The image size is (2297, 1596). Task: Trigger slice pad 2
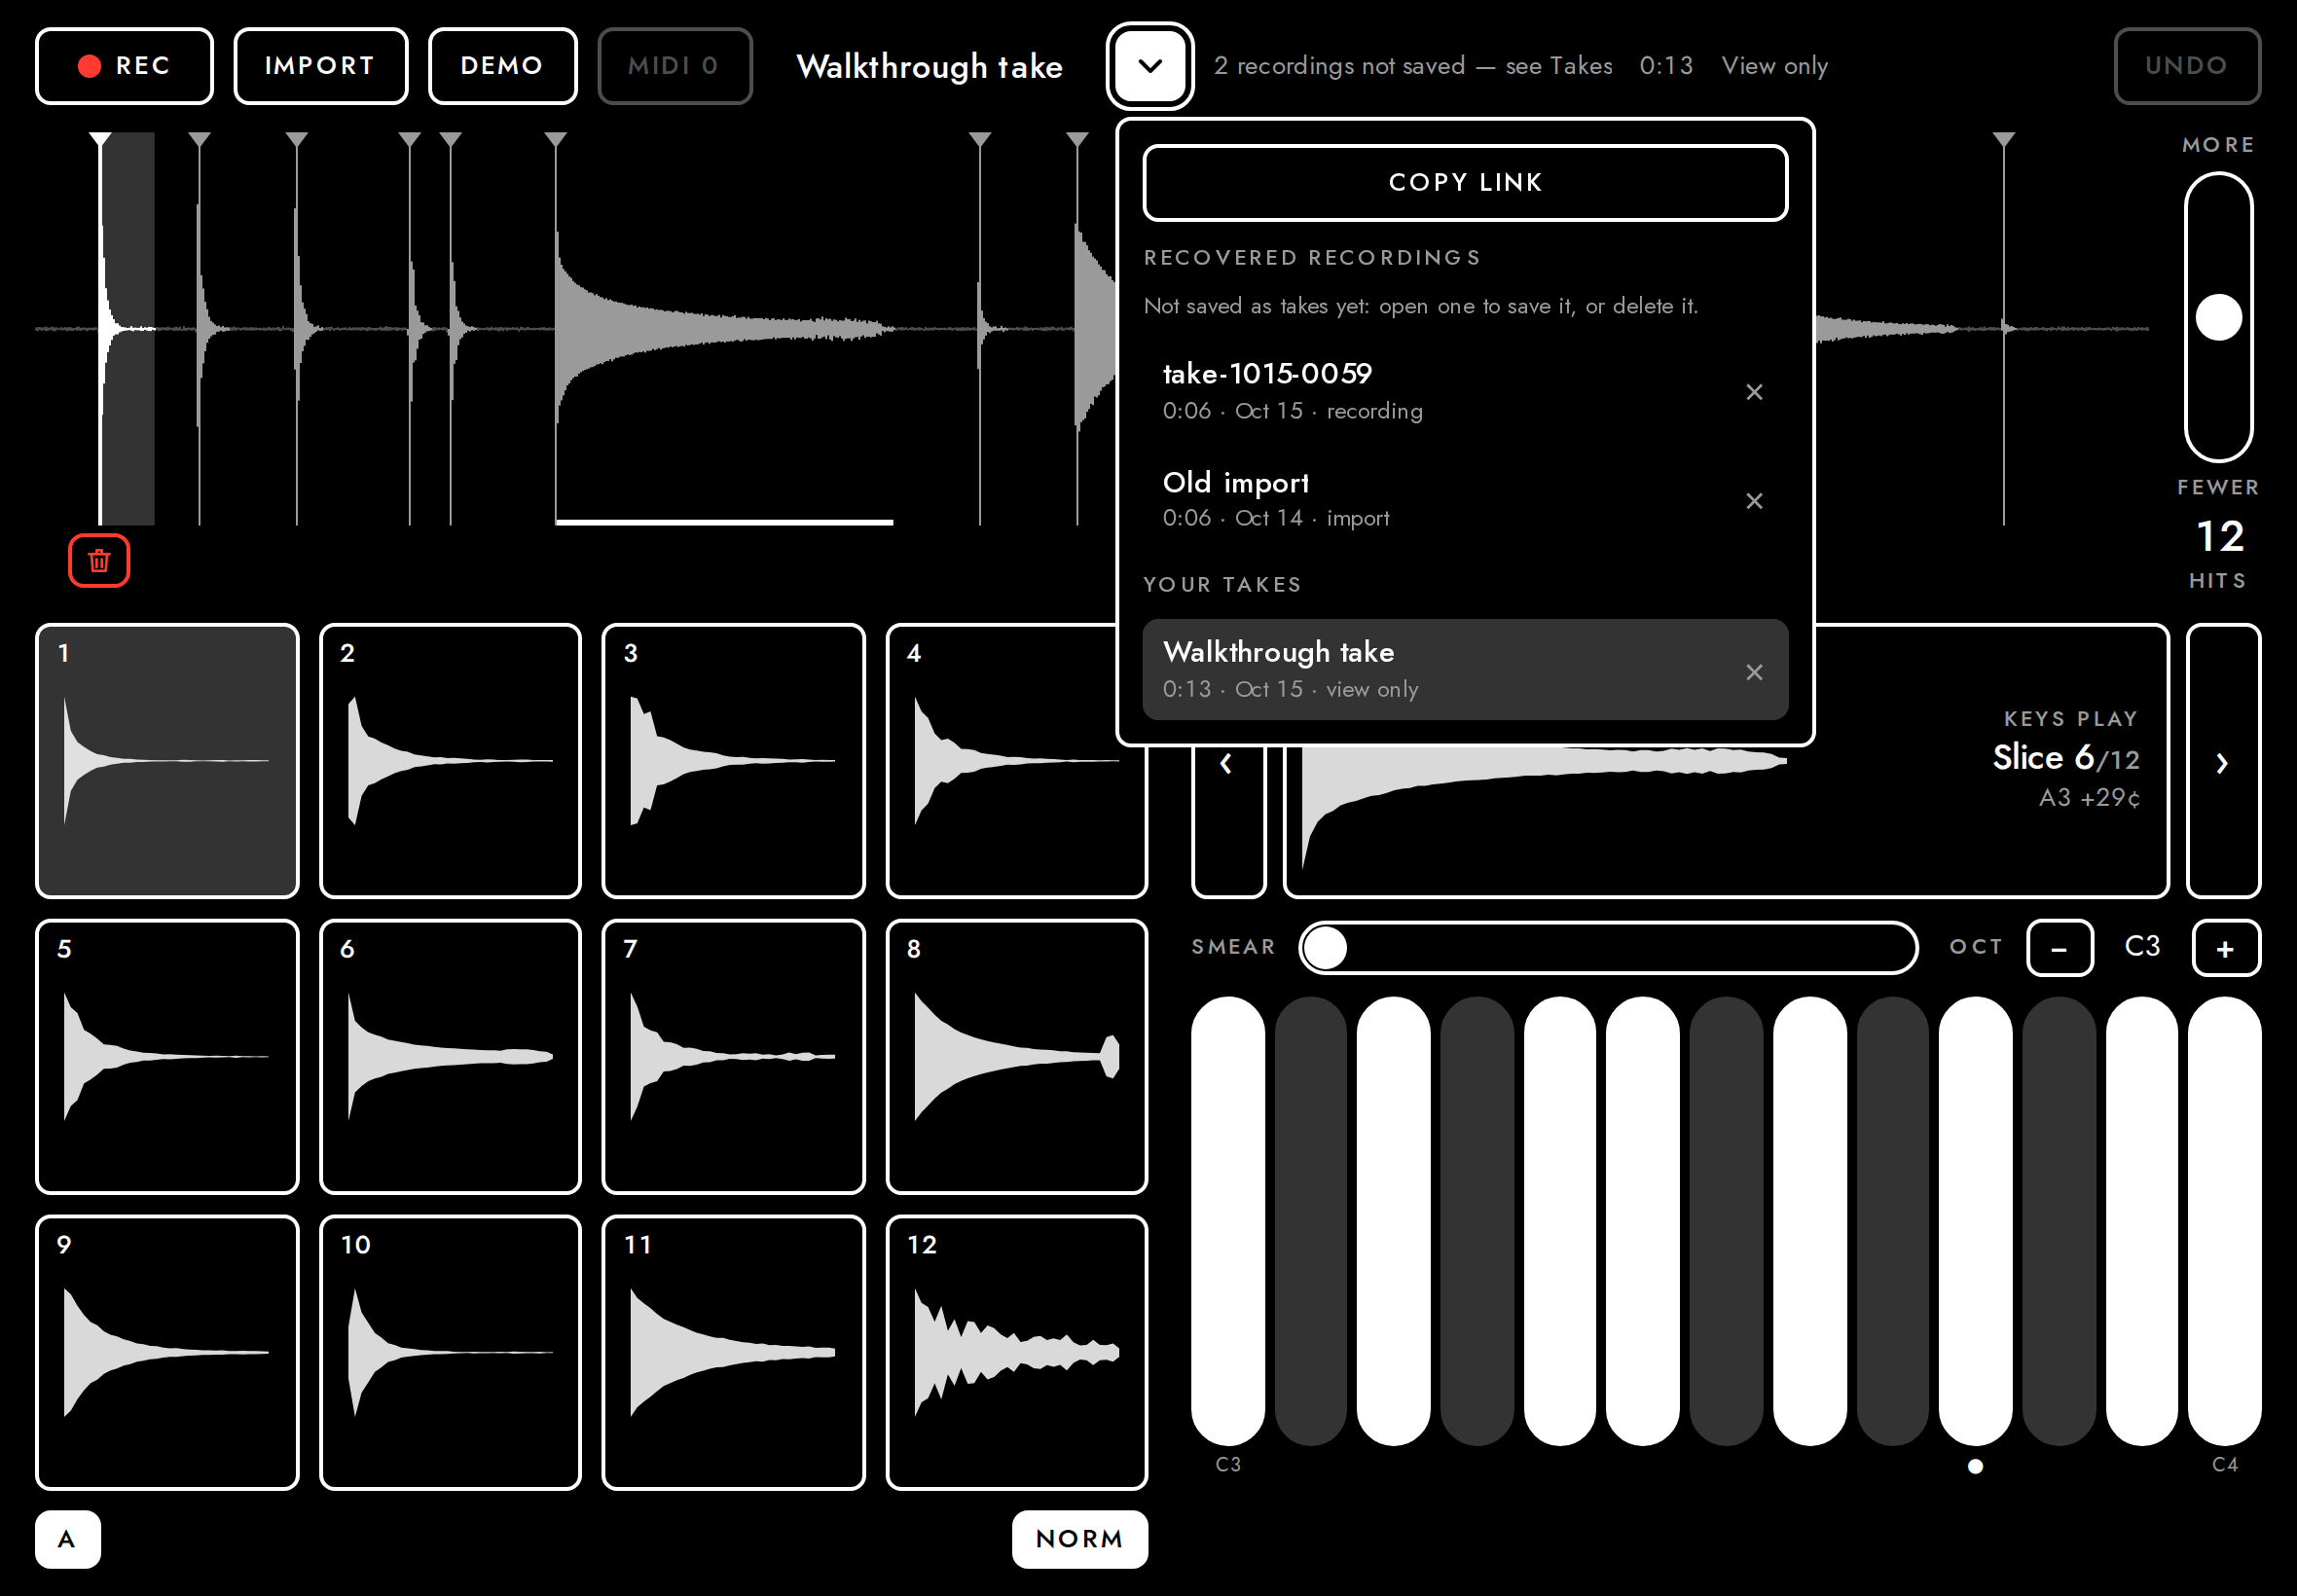(450, 761)
